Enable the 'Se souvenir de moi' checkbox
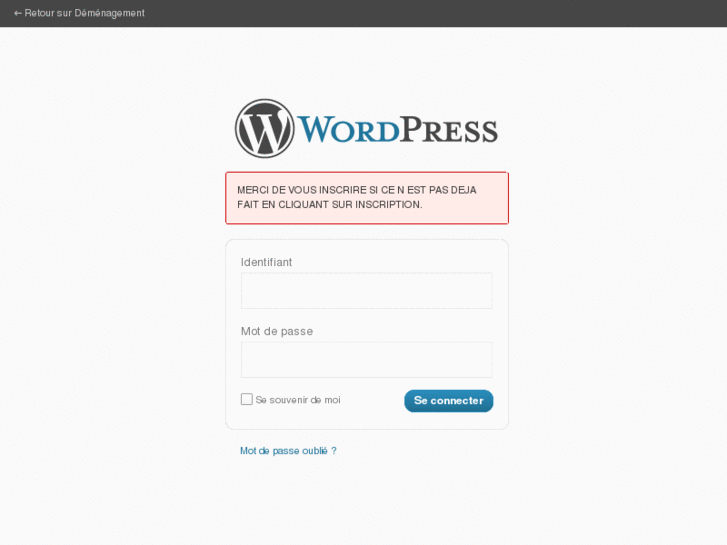Image resolution: width=727 pixels, height=545 pixels. click(247, 399)
